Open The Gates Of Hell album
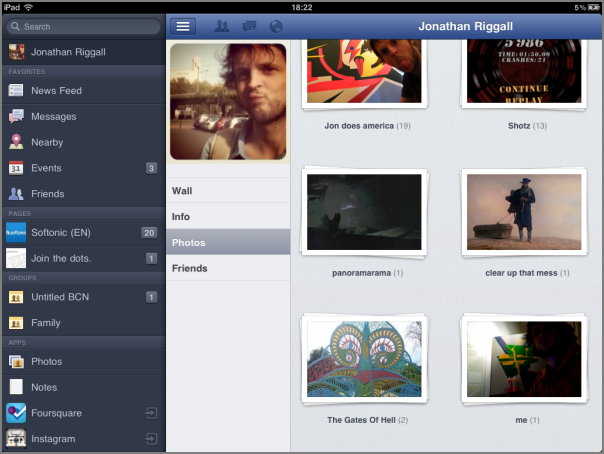Screen dimensions: 604x454 [x=364, y=359]
